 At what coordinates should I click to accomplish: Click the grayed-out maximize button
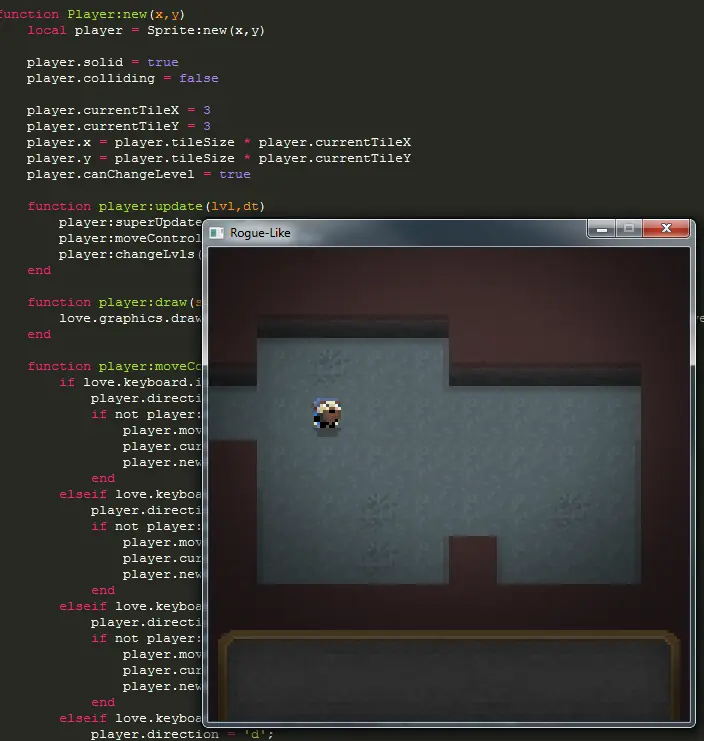click(x=629, y=228)
